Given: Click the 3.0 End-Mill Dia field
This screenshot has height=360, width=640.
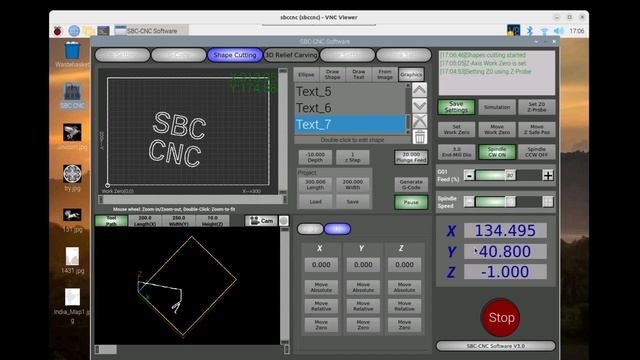Looking at the screenshot, I should coord(456,152).
